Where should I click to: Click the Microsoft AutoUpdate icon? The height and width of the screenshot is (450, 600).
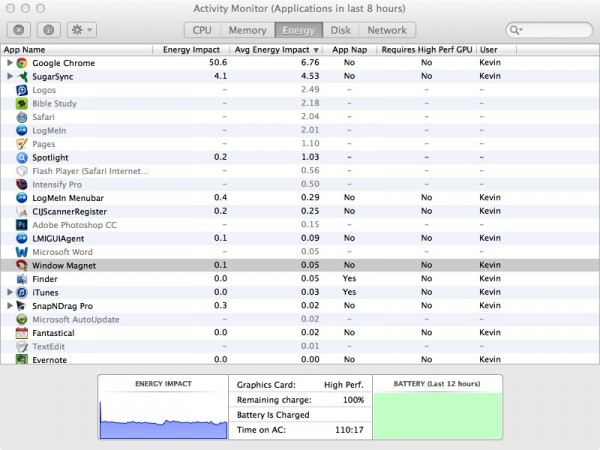pyautogui.click(x=22, y=319)
